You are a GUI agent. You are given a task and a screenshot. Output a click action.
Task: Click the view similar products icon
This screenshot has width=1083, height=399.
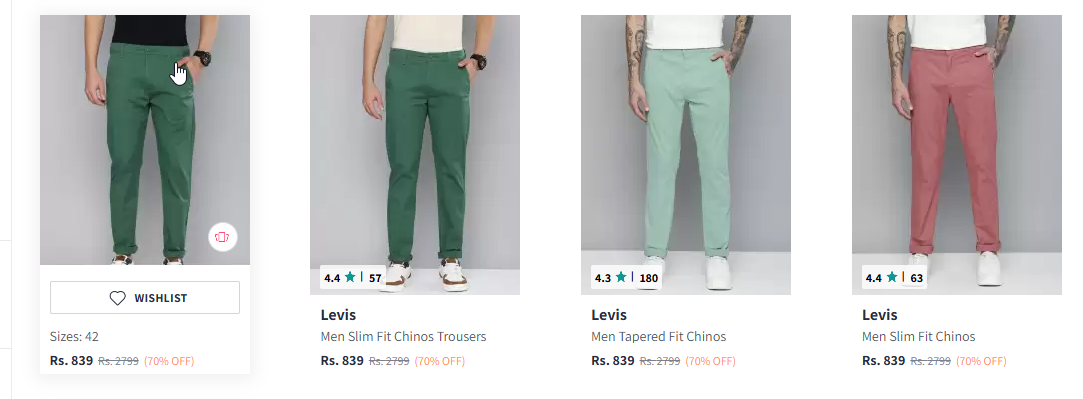tap(222, 237)
